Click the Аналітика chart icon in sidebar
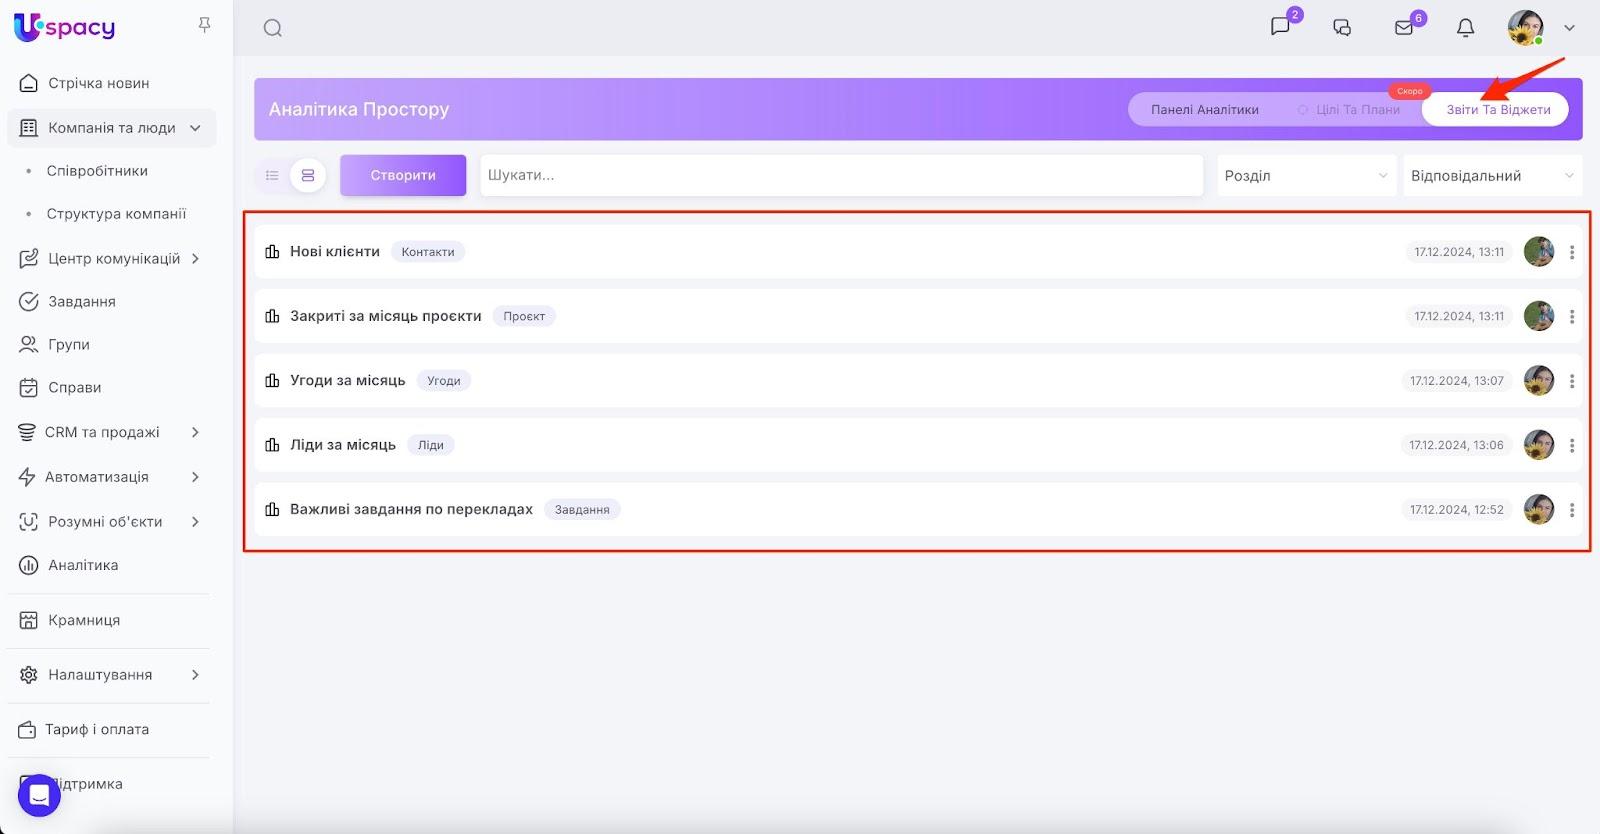Viewport: 1600px width, 834px height. [x=29, y=565]
